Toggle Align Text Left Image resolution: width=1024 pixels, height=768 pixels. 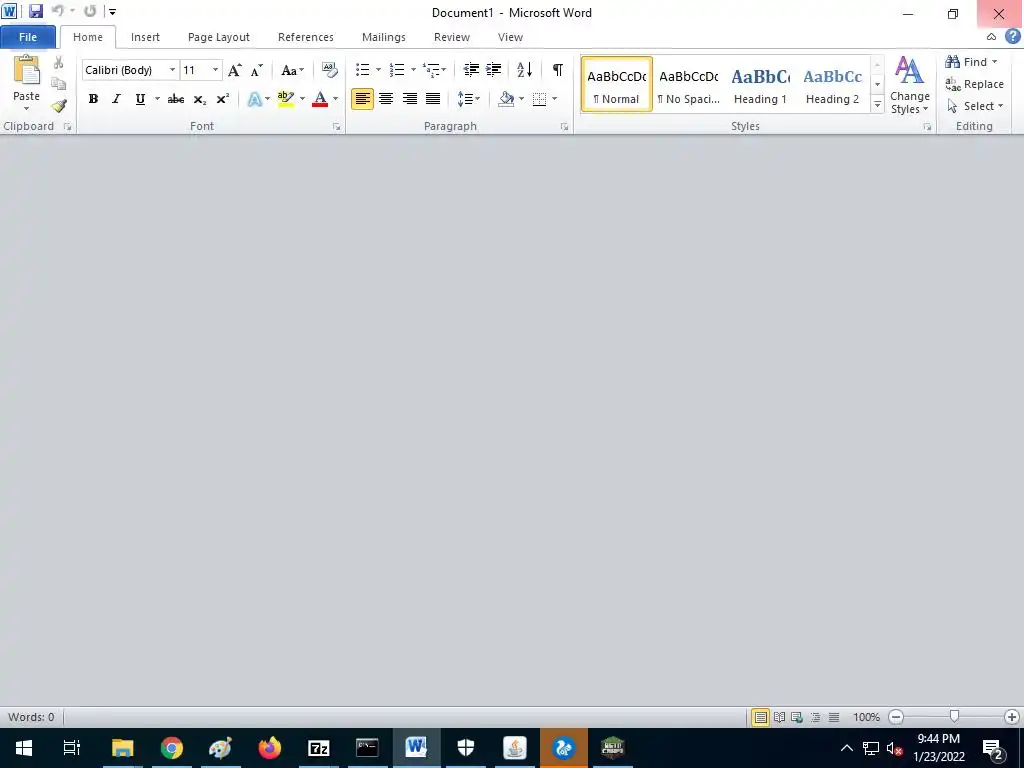[x=362, y=99]
